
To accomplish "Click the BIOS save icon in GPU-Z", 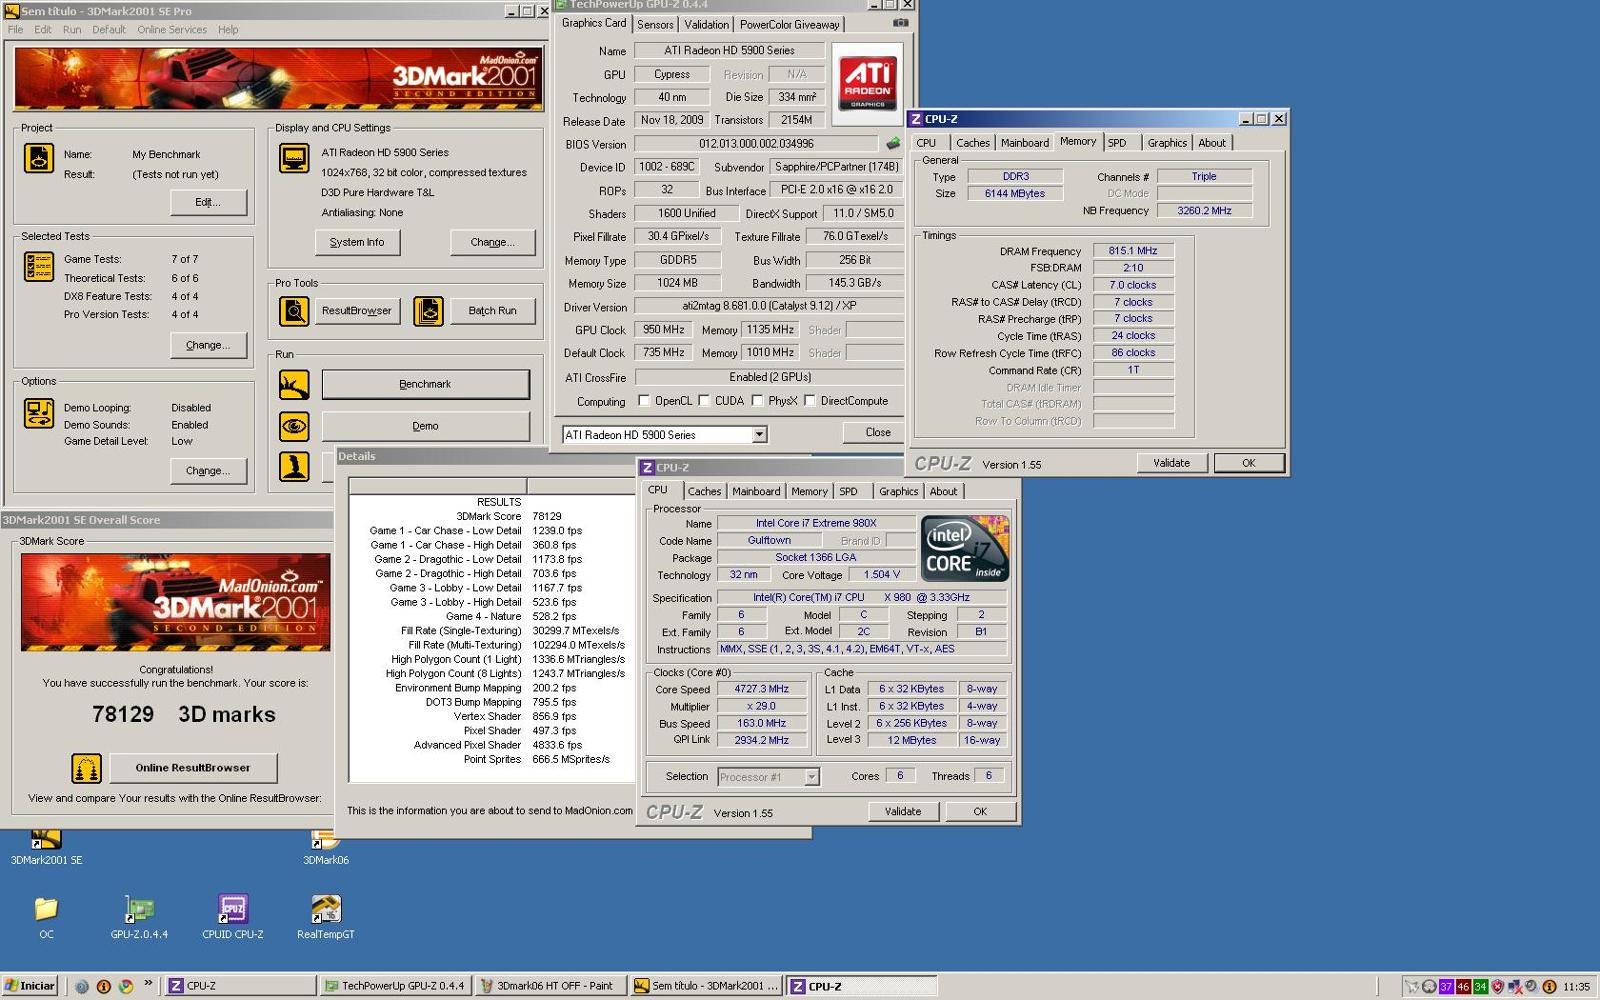I will coord(893,144).
